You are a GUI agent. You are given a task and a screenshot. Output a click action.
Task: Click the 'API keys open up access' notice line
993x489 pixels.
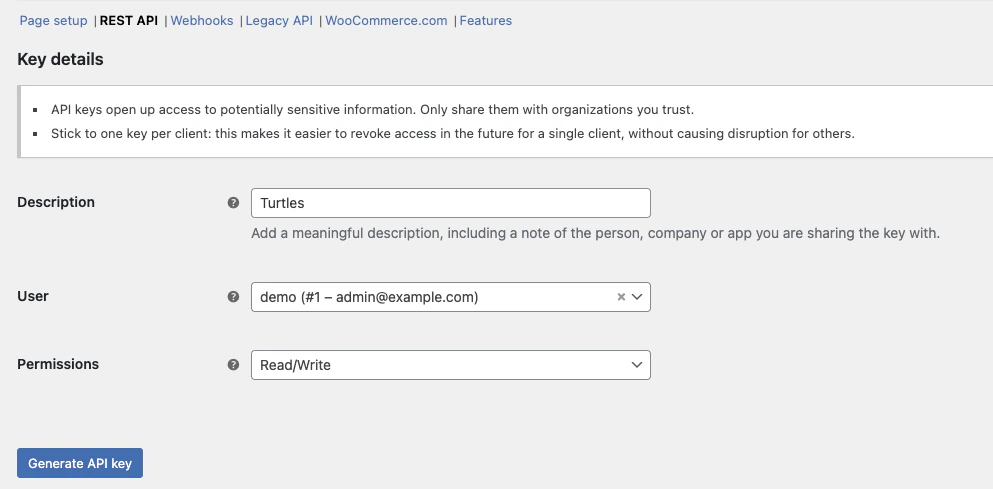(372, 110)
